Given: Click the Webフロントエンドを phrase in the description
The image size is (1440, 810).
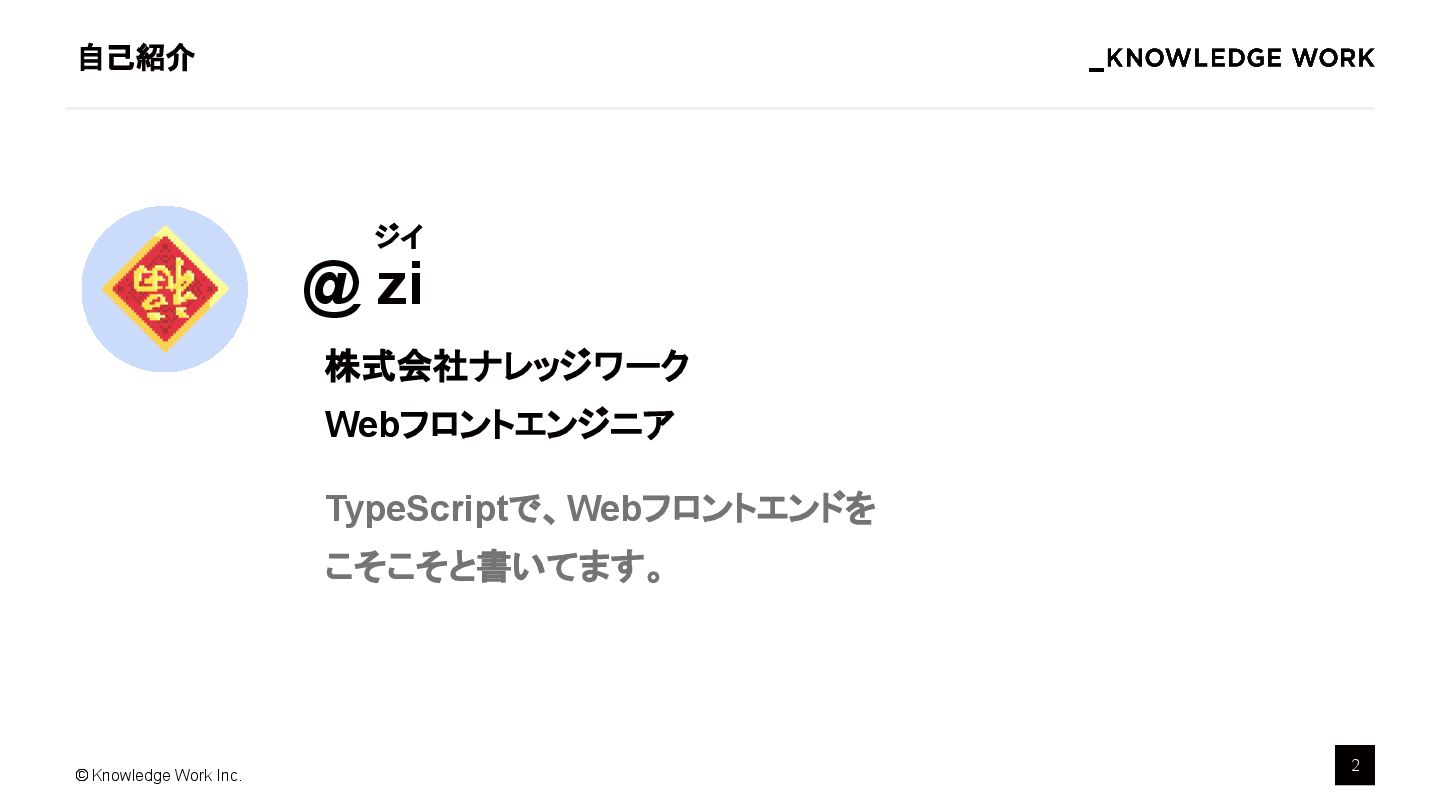Looking at the screenshot, I should coord(721,509).
